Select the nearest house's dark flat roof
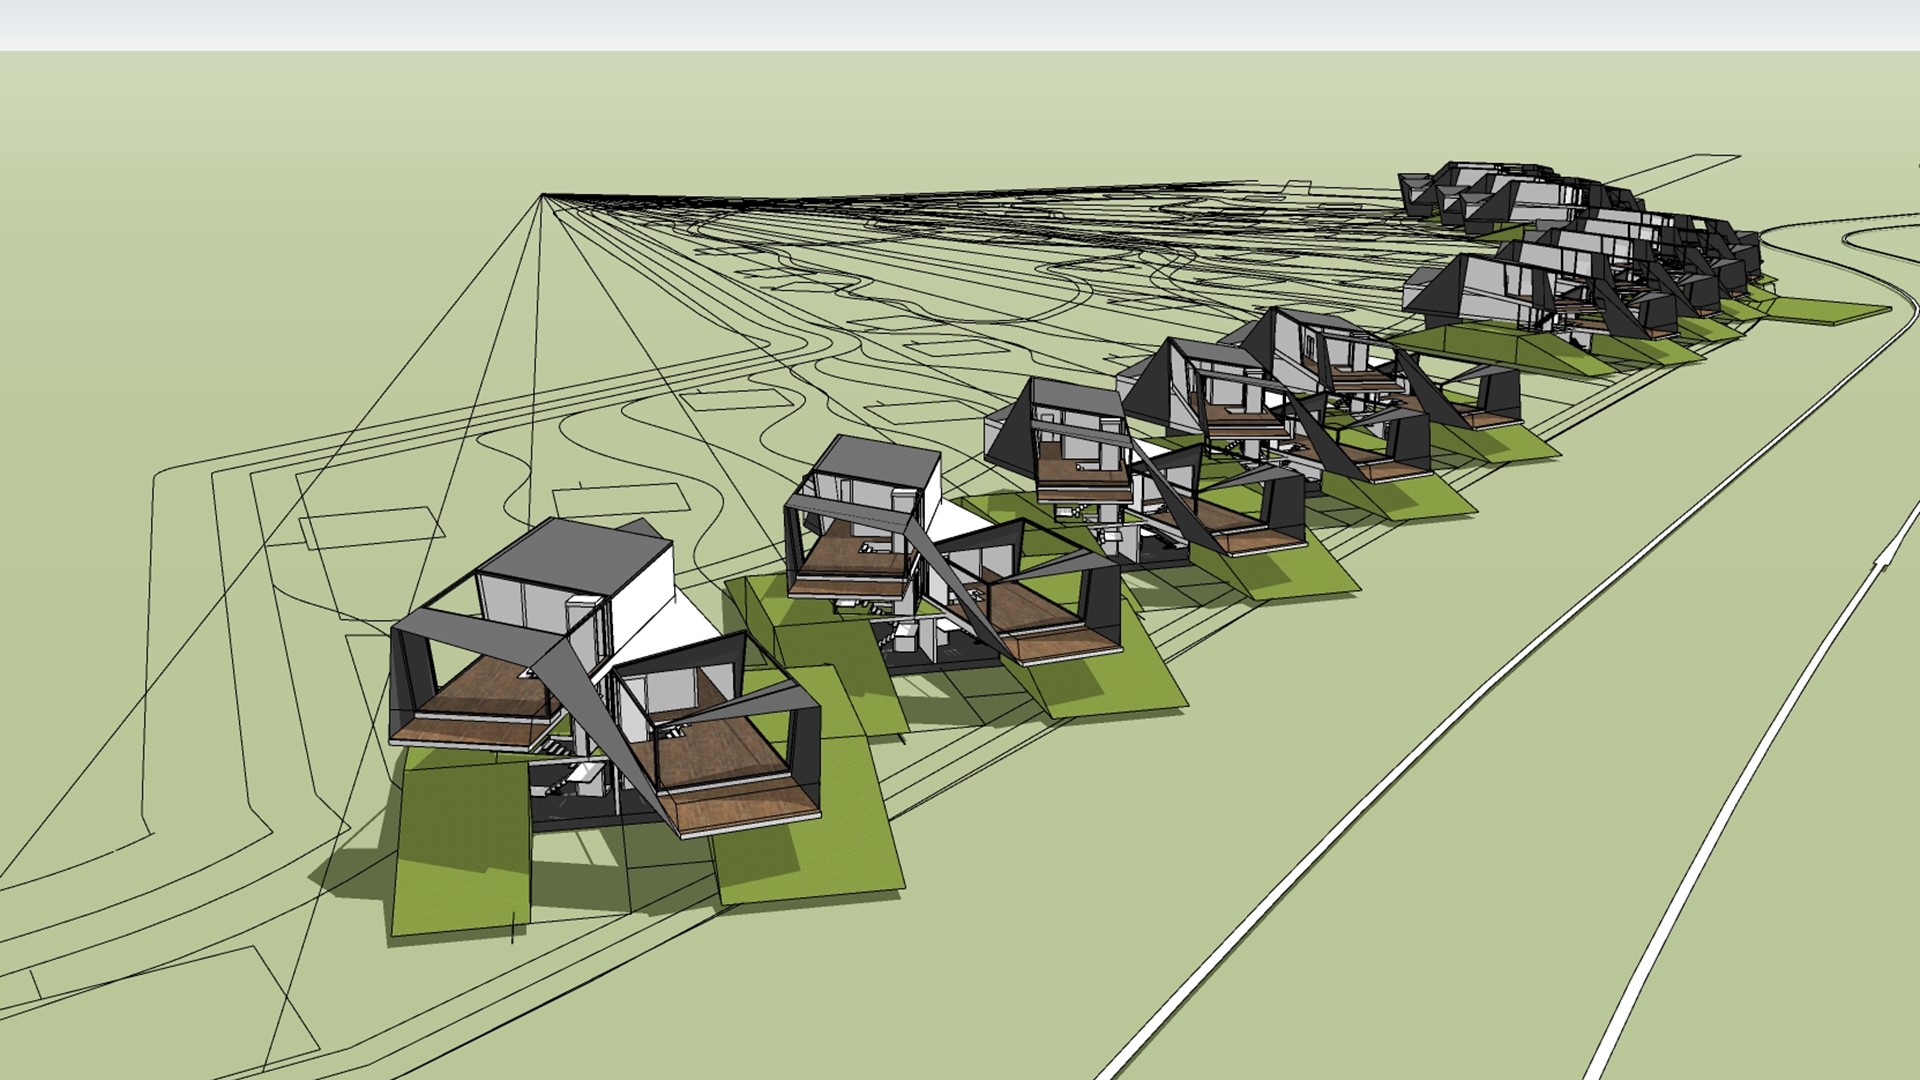This screenshot has width=1920, height=1080. click(x=576, y=557)
